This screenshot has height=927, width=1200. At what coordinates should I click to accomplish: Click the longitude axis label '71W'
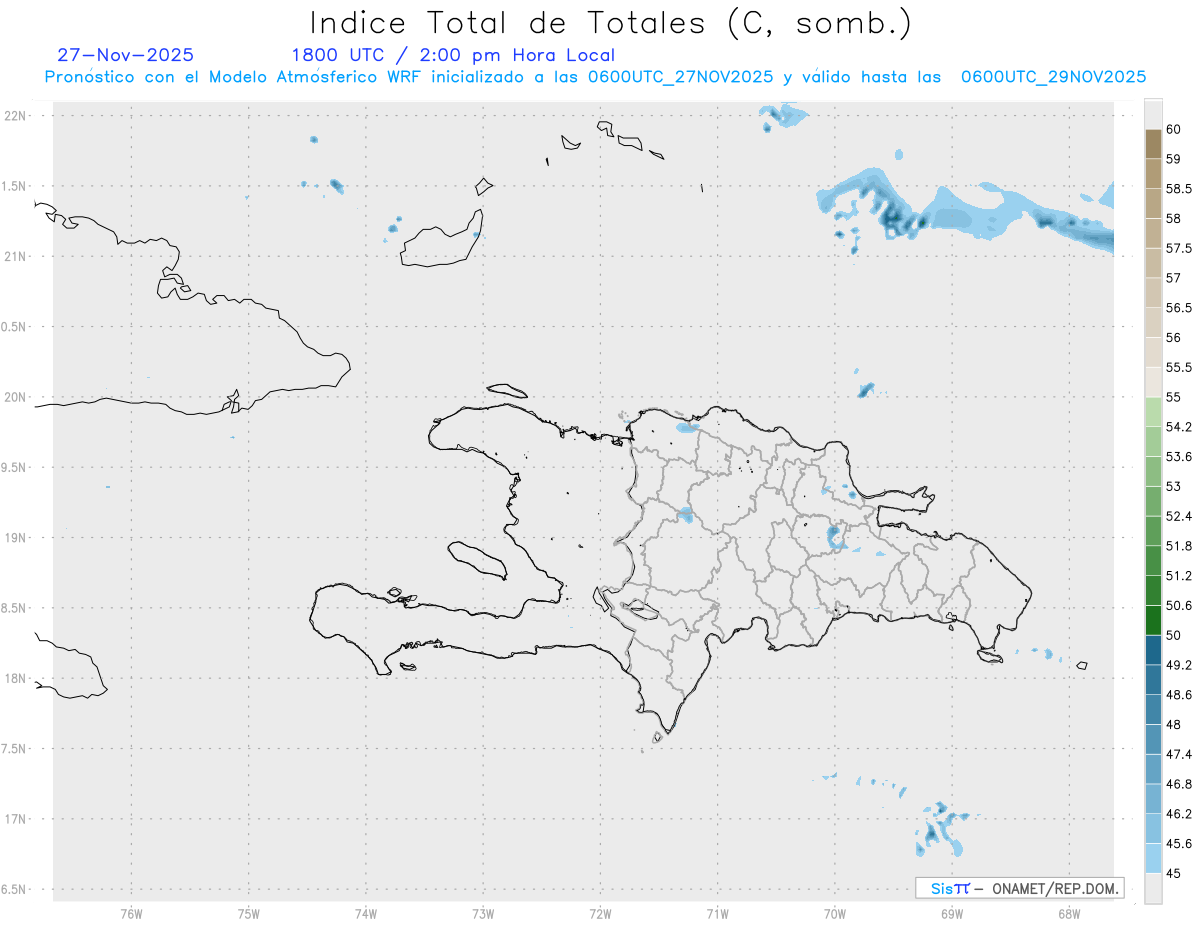click(x=717, y=913)
